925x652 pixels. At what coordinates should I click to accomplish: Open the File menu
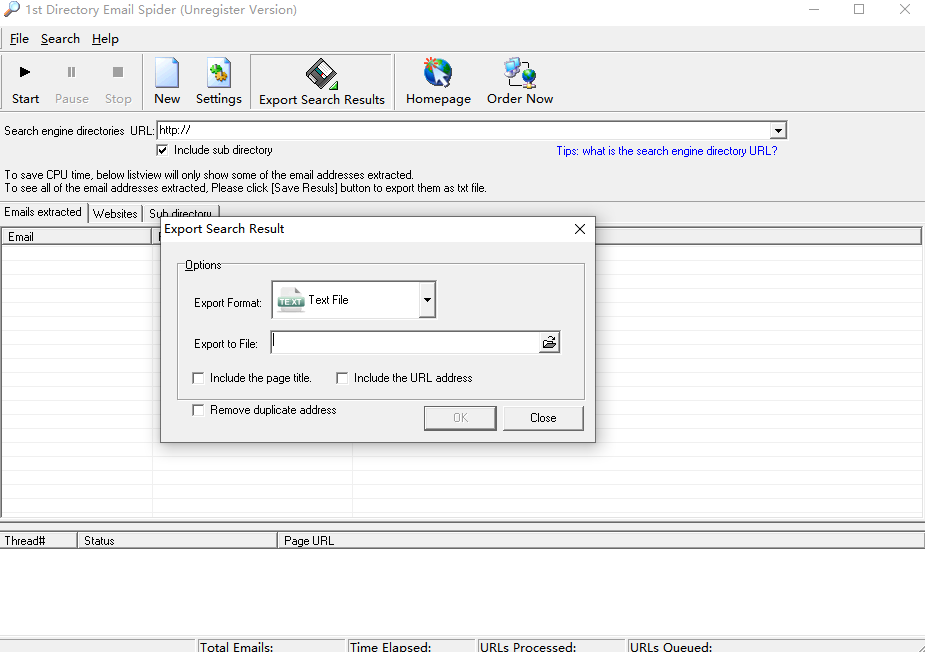19,39
